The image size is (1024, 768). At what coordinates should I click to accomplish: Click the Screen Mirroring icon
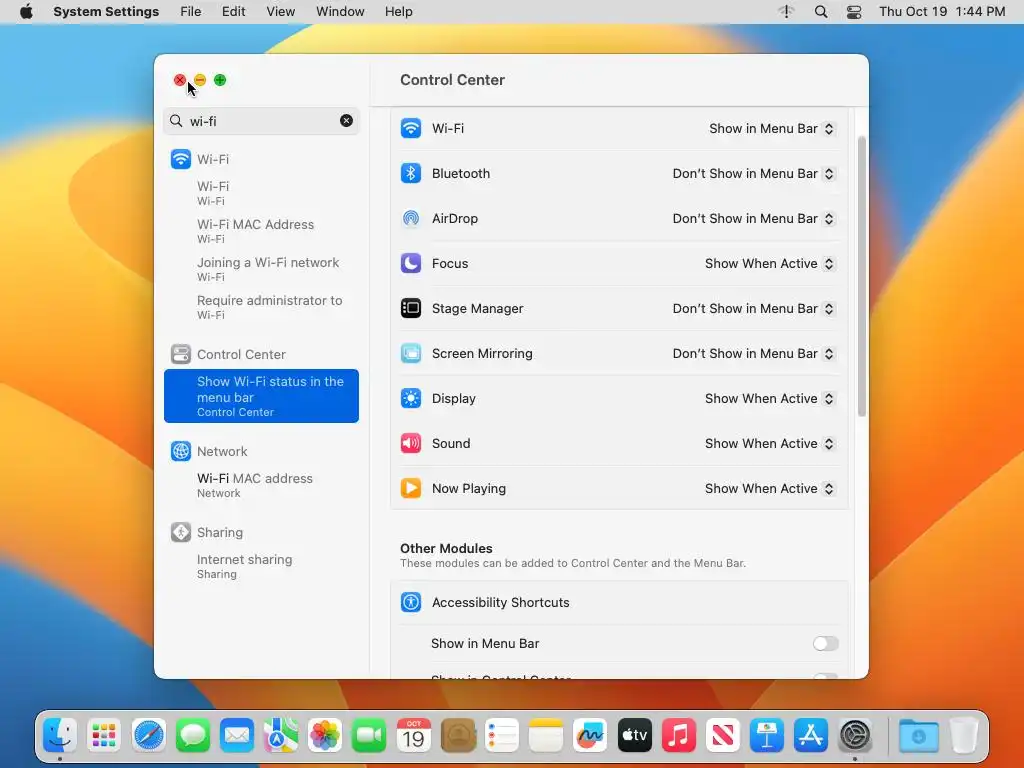411,353
